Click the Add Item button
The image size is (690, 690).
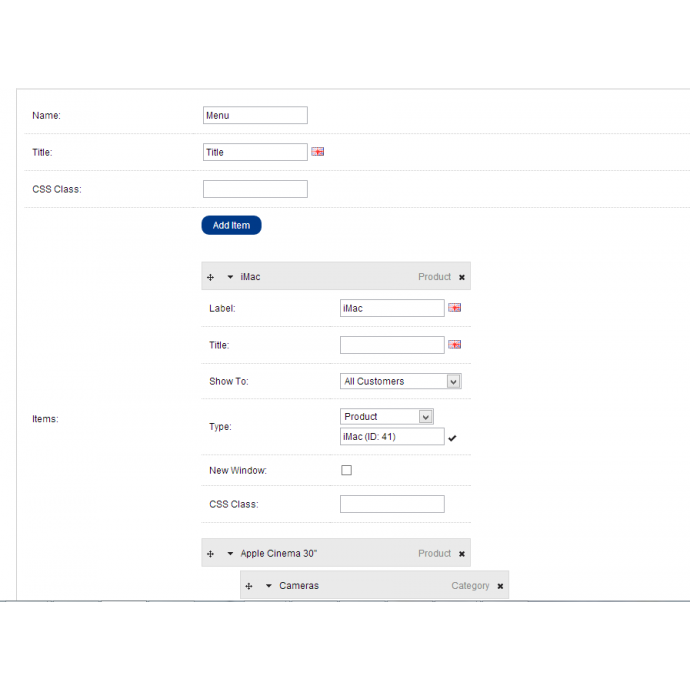[x=231, y=225]
